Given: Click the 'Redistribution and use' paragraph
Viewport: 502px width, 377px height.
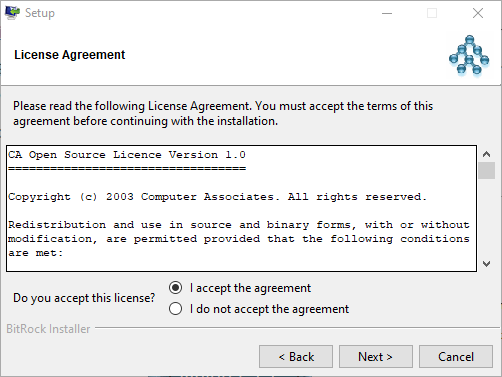Looking at the screenshot, I should 239,239.
